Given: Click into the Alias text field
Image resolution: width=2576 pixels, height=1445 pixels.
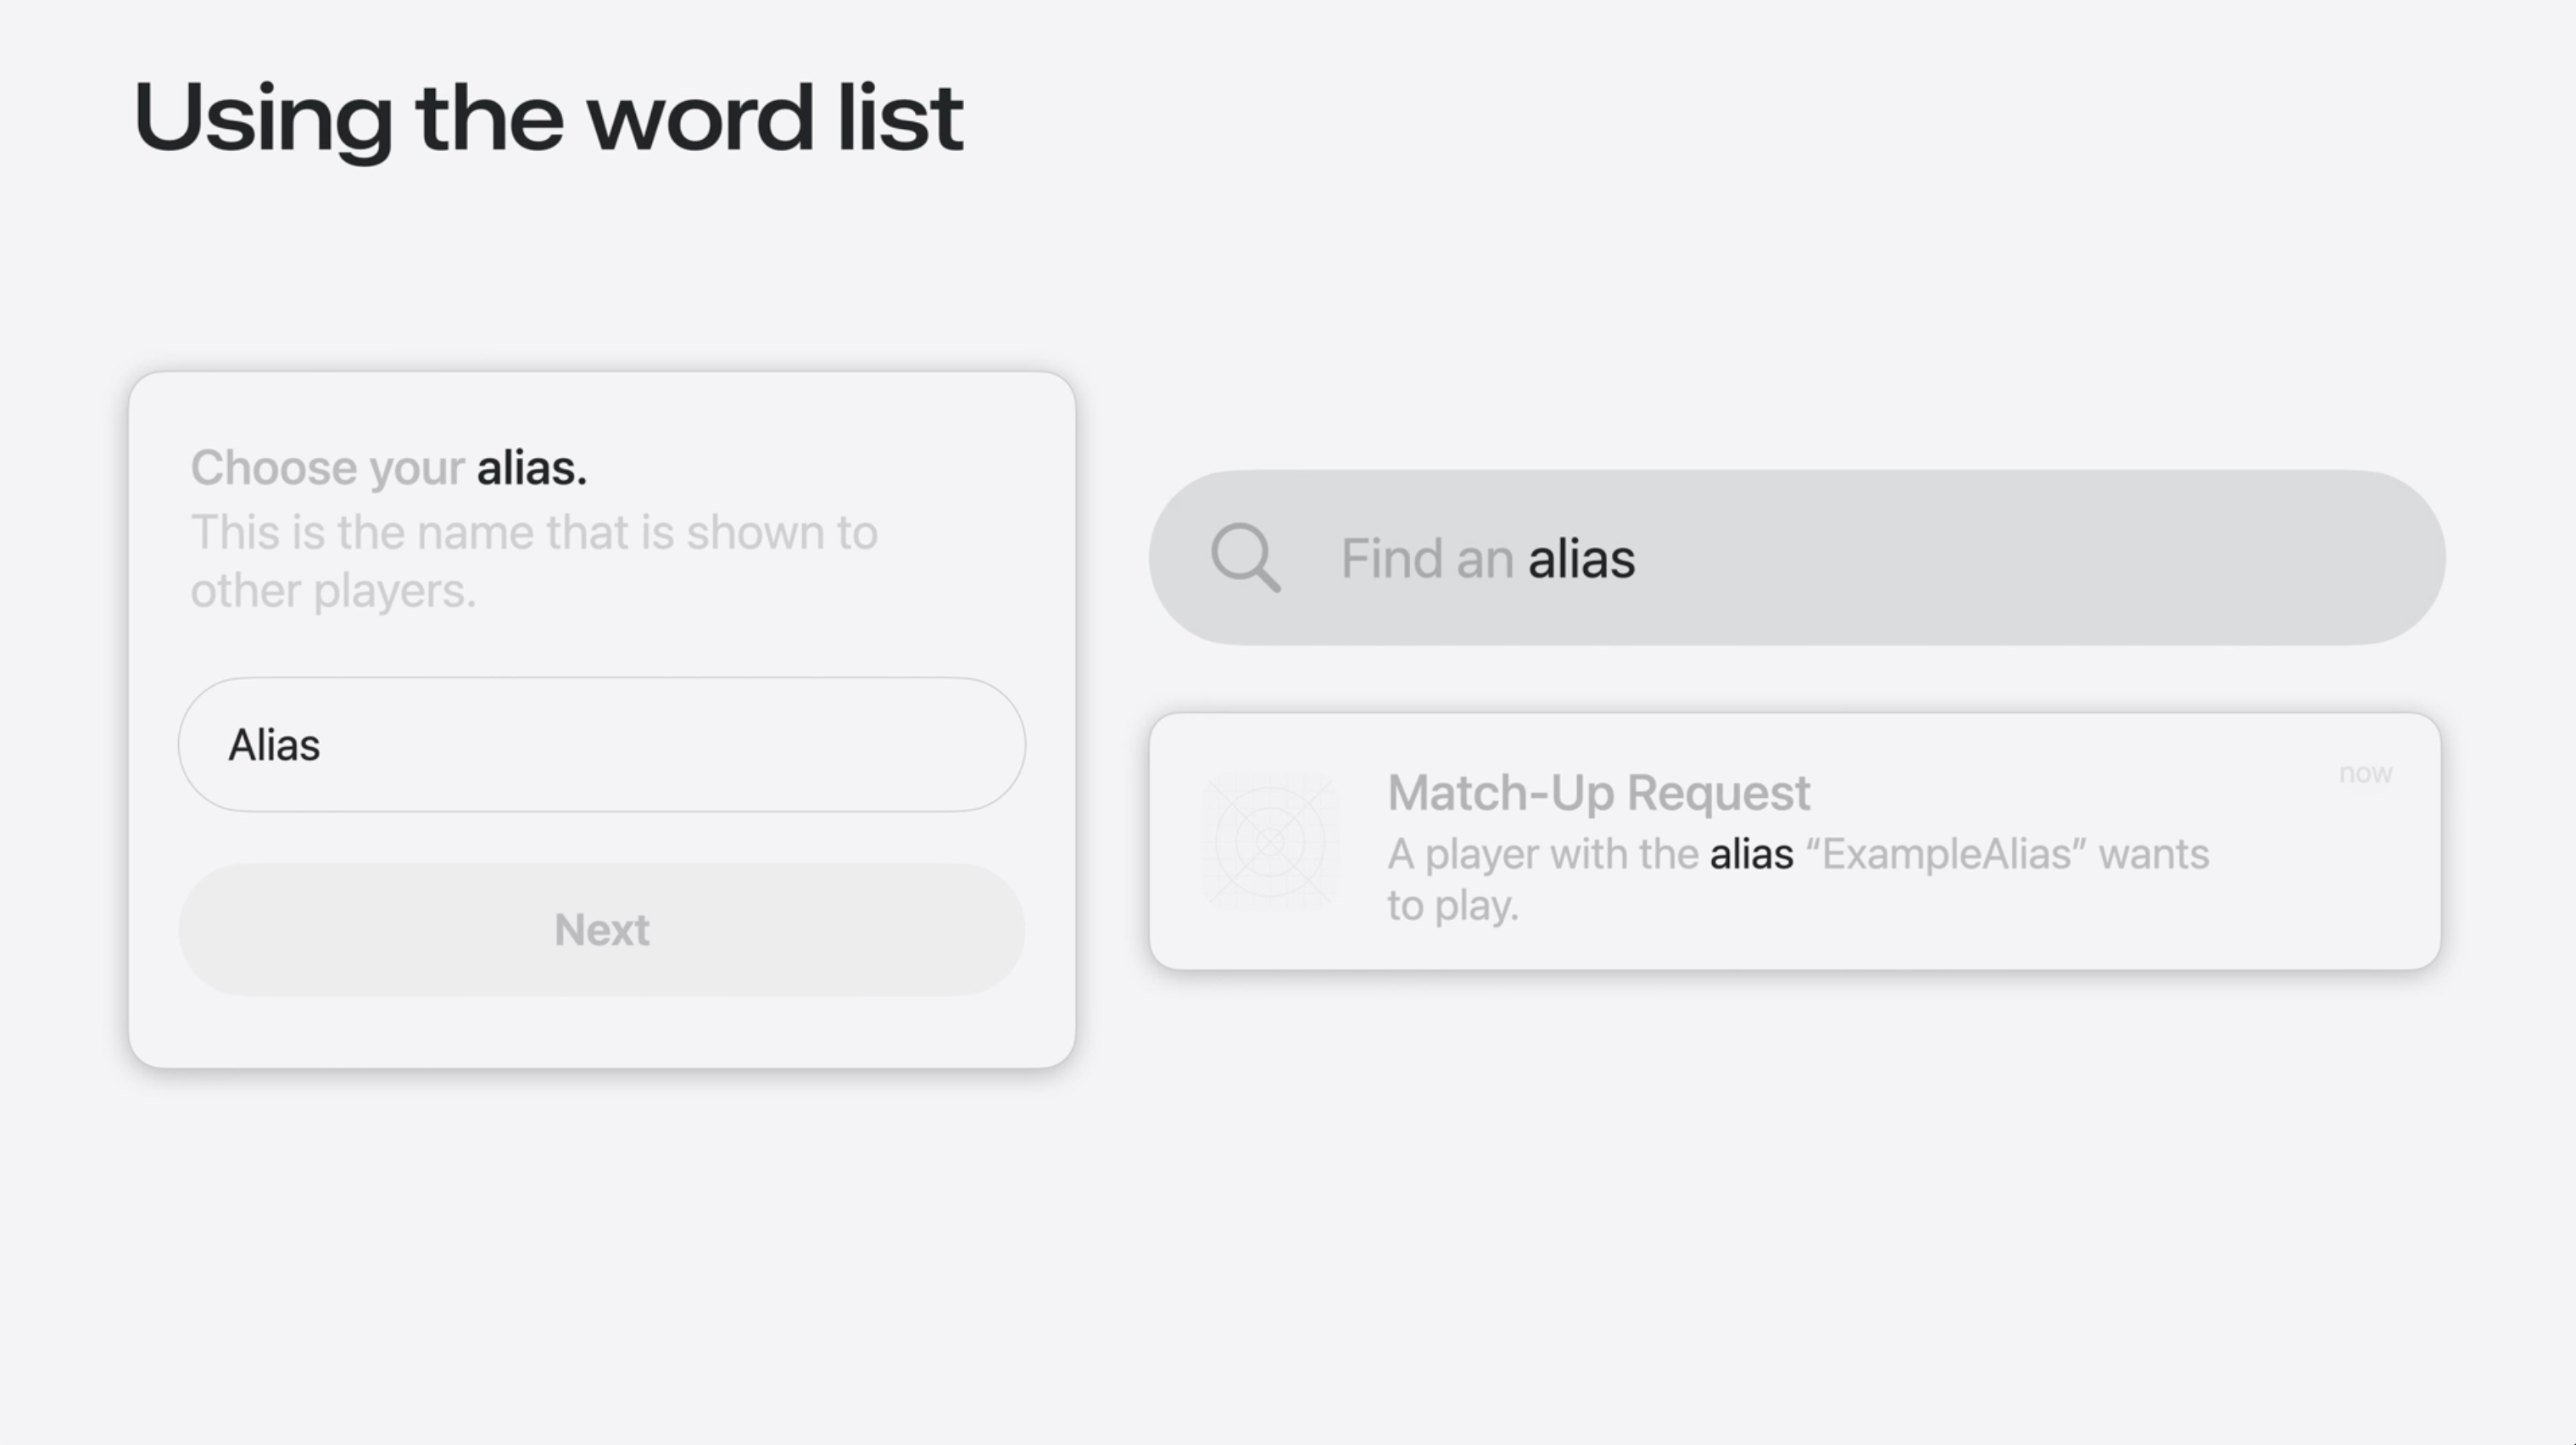Looking at the screenshot, I should pyautogui.click(x=601, y=745).
